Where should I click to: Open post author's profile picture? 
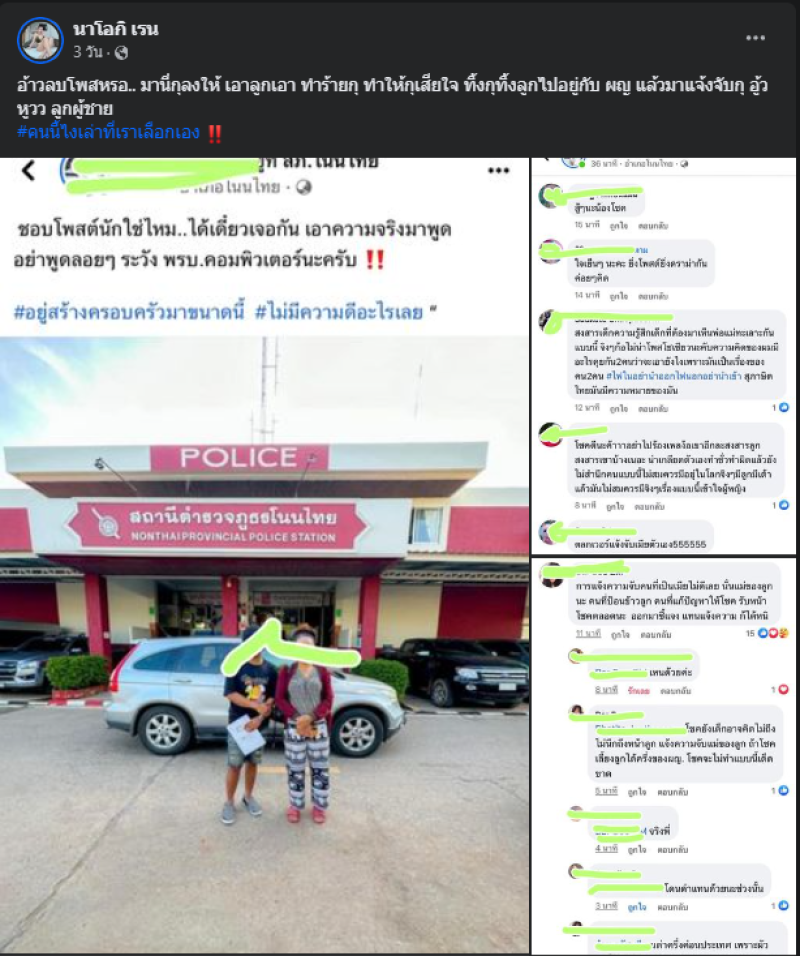tap(40, 40)
